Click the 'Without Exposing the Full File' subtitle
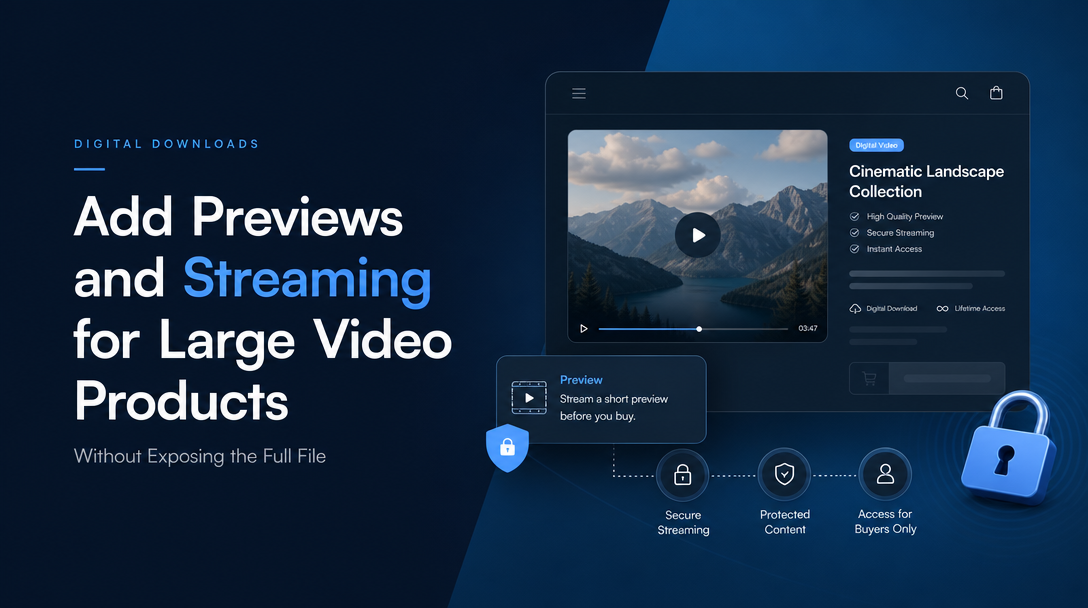Screen dimensions: 1088x608 pos(200,457)
